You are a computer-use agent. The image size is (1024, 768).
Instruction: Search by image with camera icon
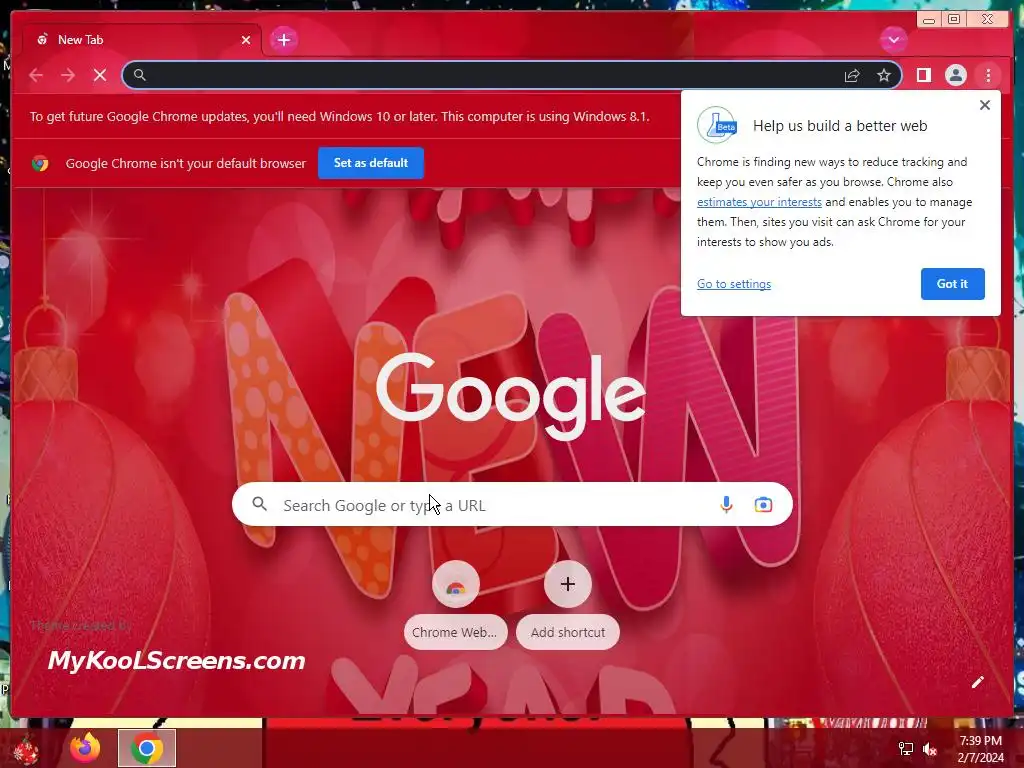click(x=763, y=505)
